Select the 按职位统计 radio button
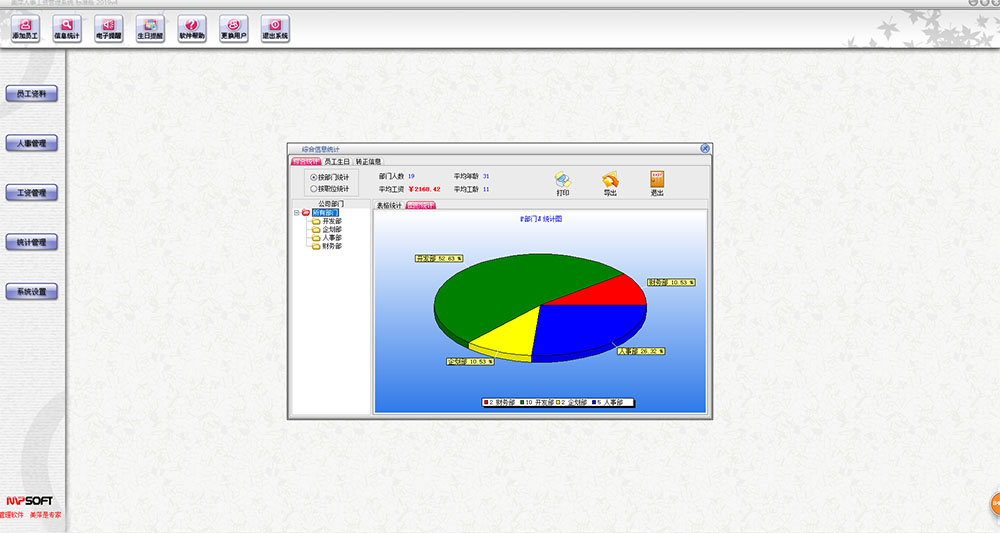Viewport: 1000px width, 533px height. (314, 188)
